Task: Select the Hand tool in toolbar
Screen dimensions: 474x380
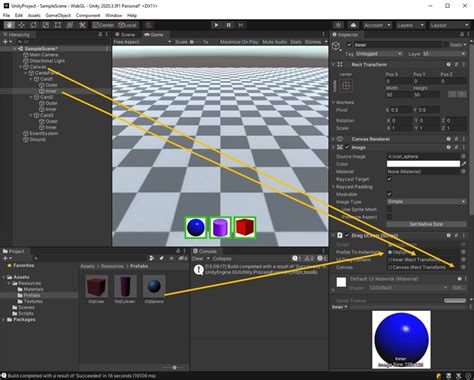Action: click(x=9, y=25)
